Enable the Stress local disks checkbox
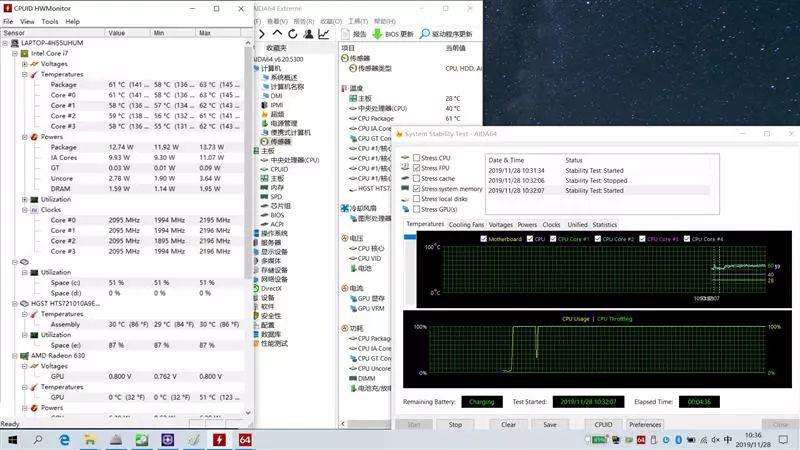The height and width of the screenshot is (450, 800). point(417,199)
